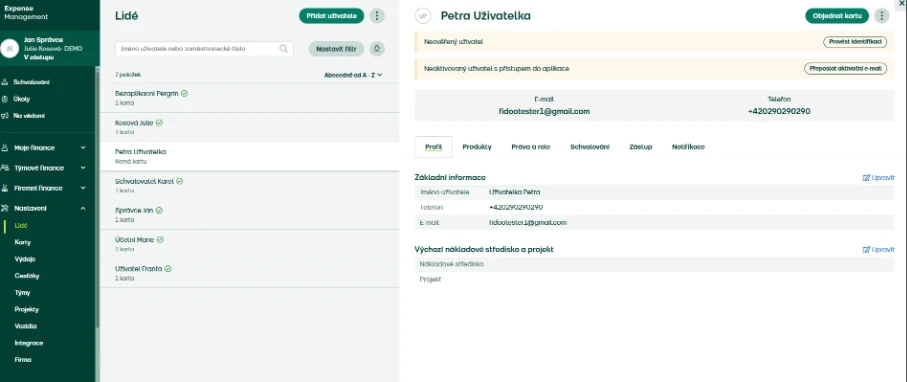Screen dimensions: 907x382
Task: Select Účetní Marie in the people list
Action: point(249,244)
